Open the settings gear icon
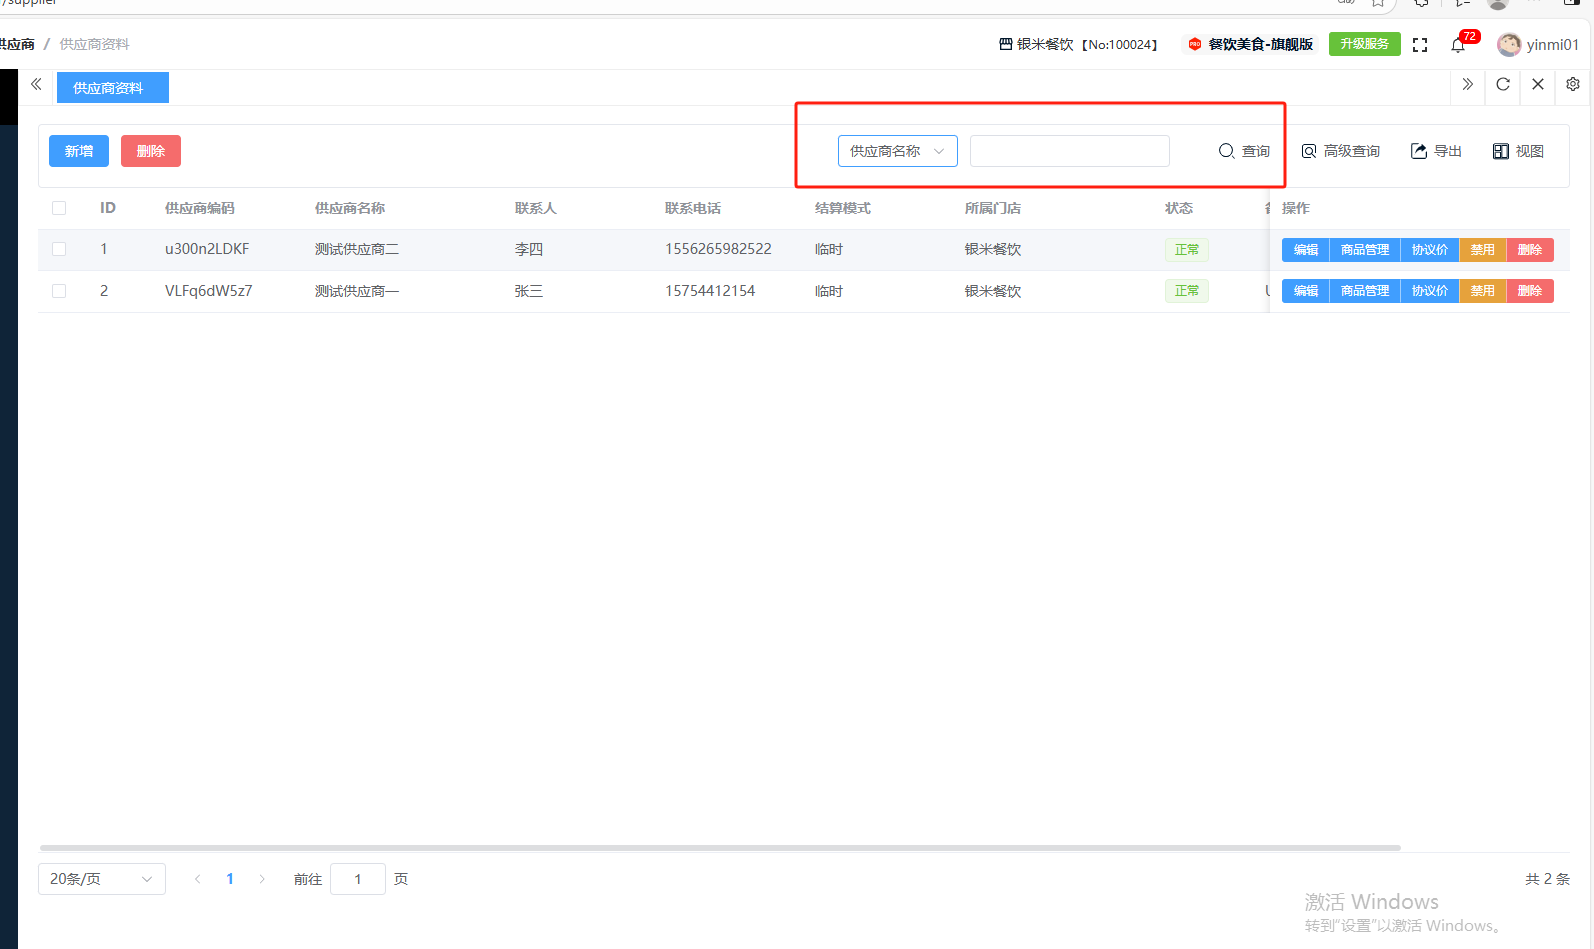This screenshot has height=949, width=1594. click(x=1572, y=85)
